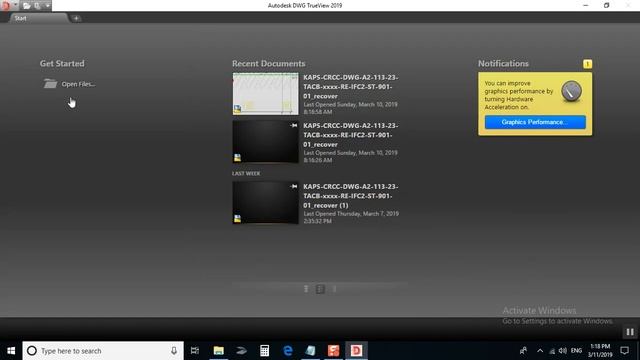
Task: Click the hardware acceleration gauge icon
Action: pos(571,91)
